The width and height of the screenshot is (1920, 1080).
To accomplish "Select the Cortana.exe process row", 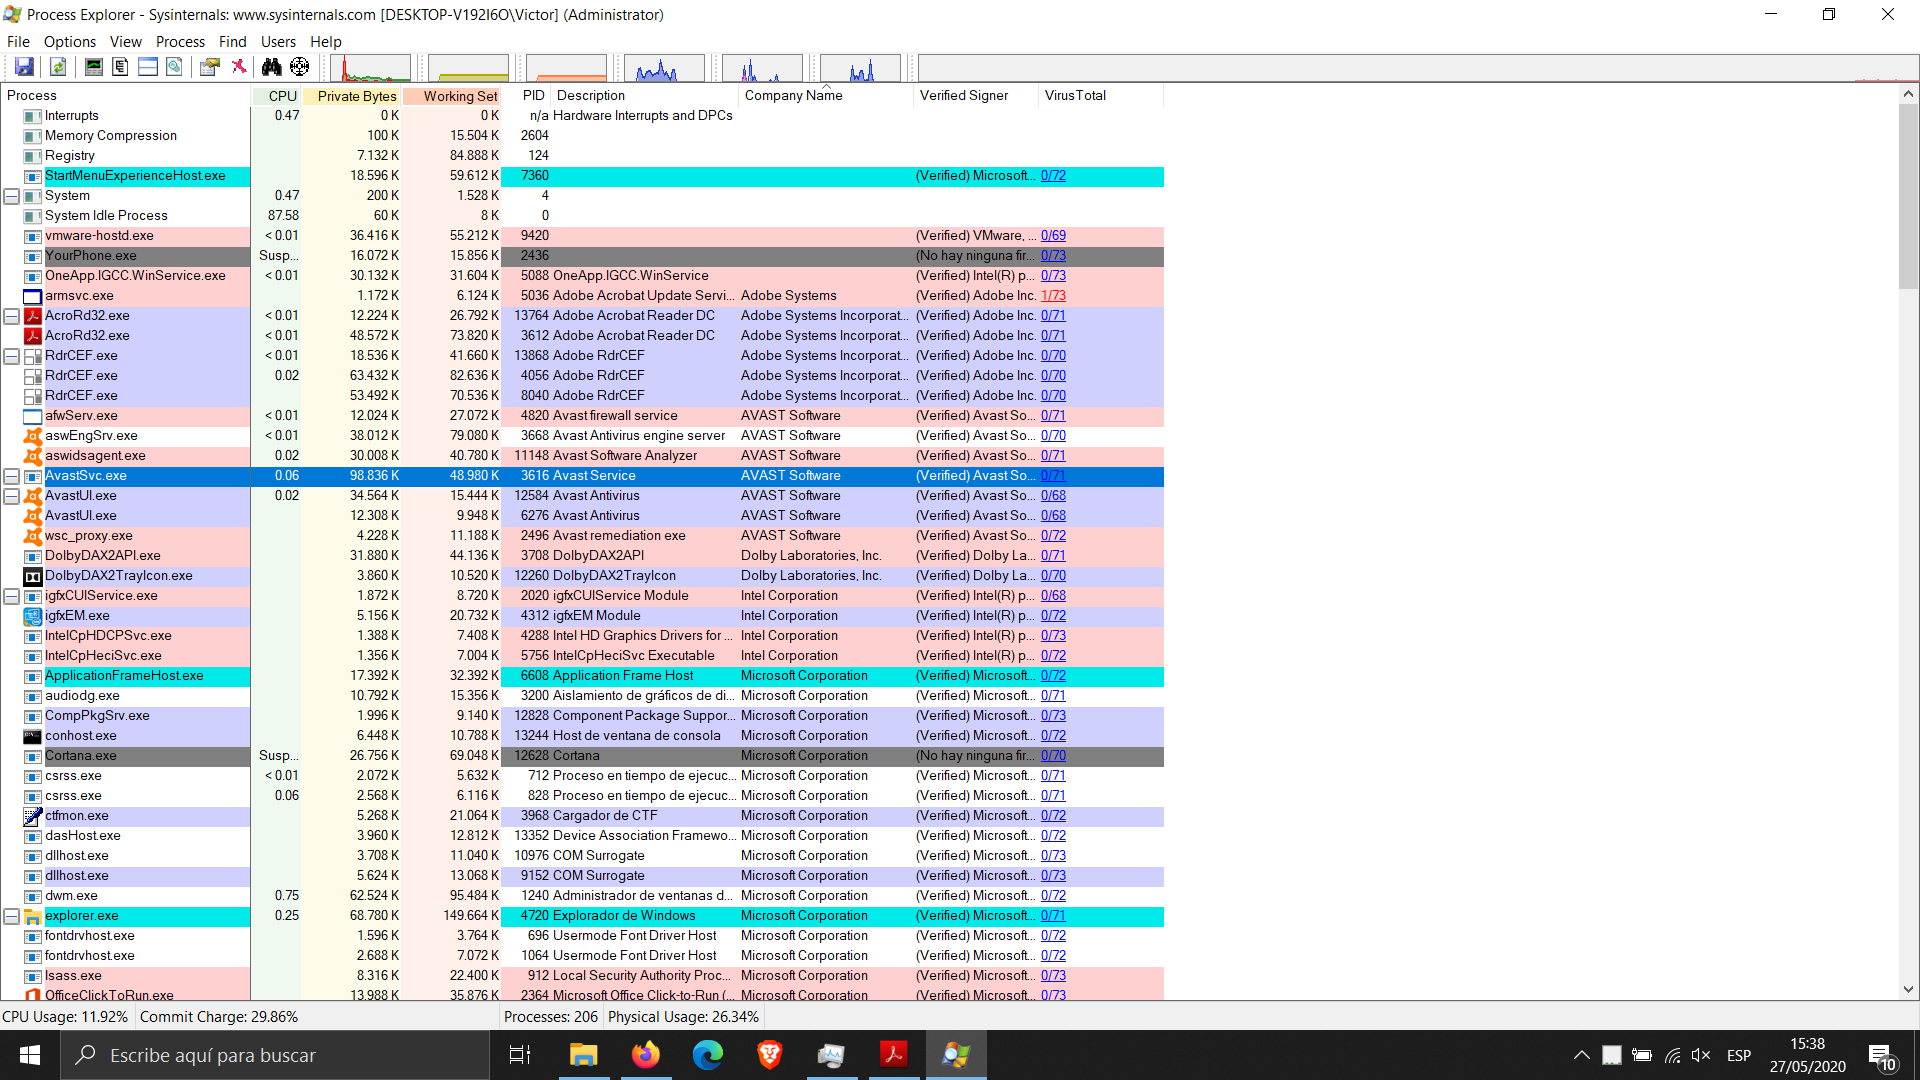I will 81,756.
